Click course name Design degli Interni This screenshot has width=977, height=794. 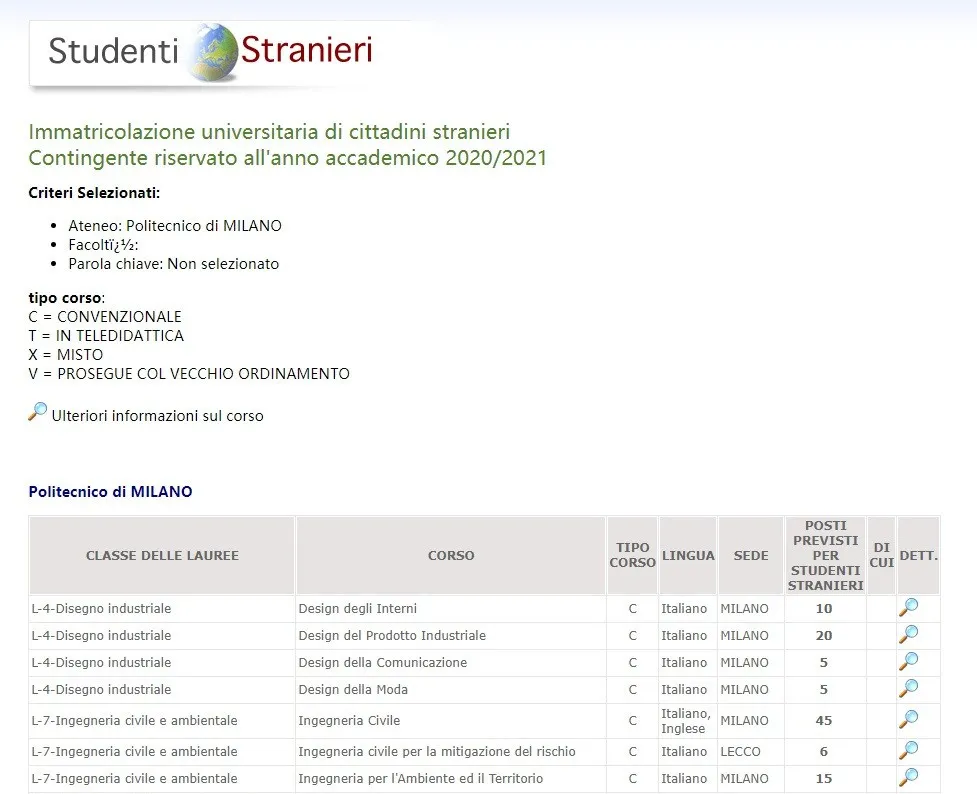358,608
